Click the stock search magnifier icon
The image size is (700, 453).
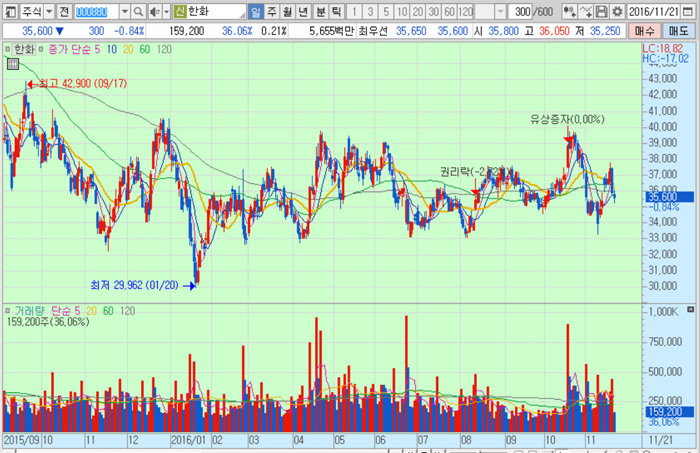(x=140, y=11)
